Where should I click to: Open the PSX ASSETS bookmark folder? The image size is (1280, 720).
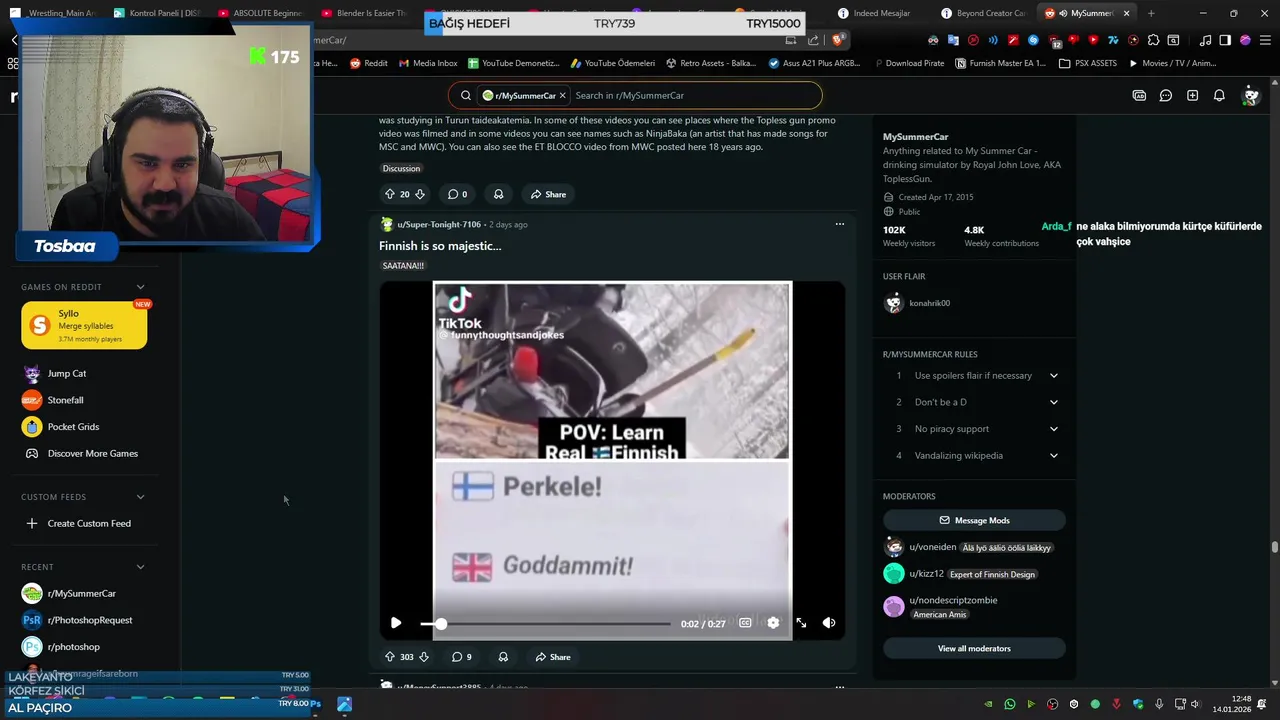(x=1088, y=63)
